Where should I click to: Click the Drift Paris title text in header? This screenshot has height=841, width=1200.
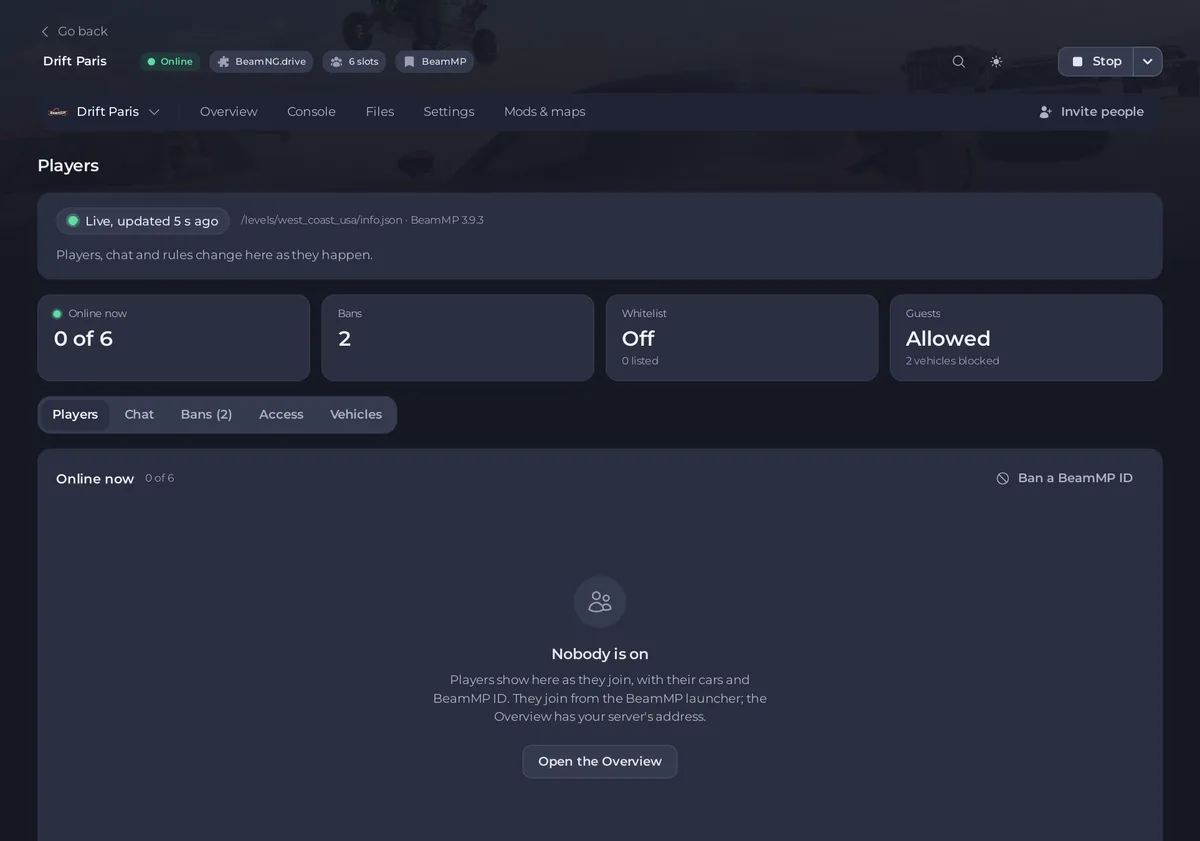75,61
